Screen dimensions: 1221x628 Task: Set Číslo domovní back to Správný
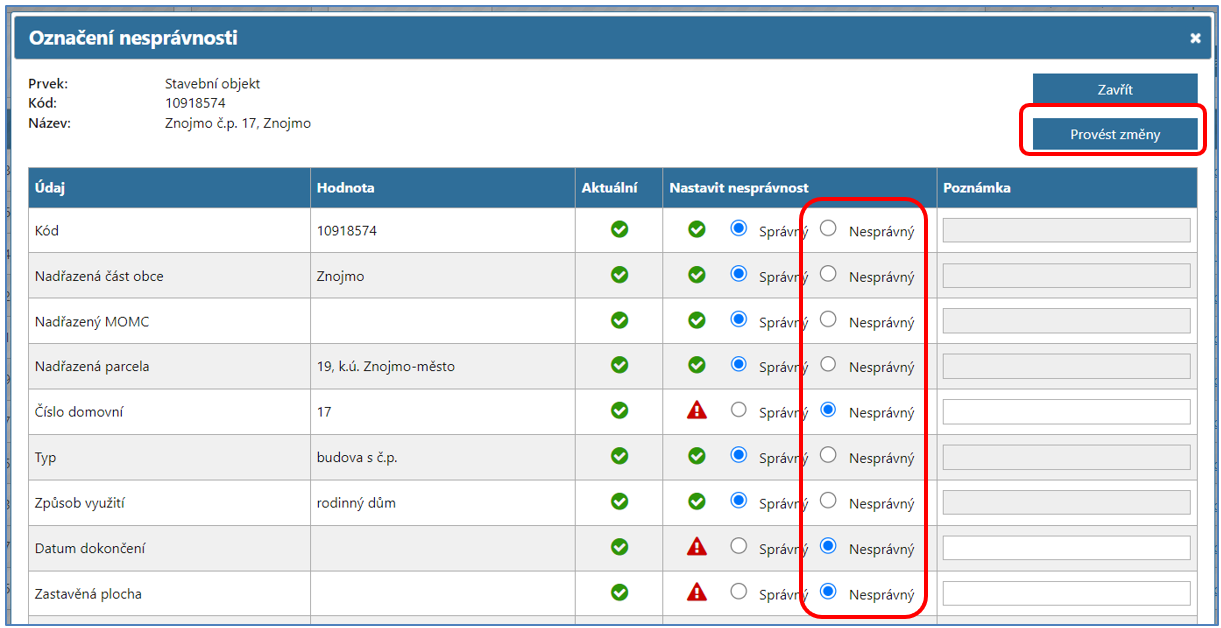pos(739,409)
